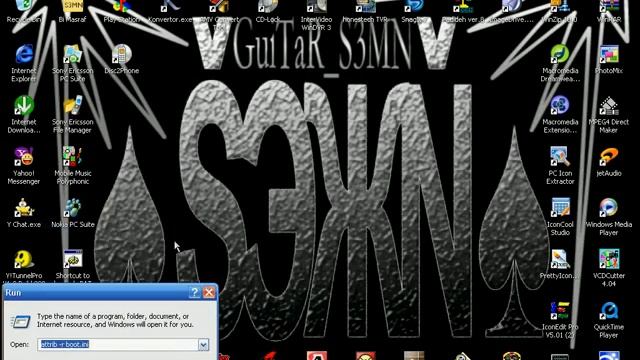Viewport: 640px width, 360px height.
Task: Select the Honestech TVR shortcut
Action: (x=364, y=10)
